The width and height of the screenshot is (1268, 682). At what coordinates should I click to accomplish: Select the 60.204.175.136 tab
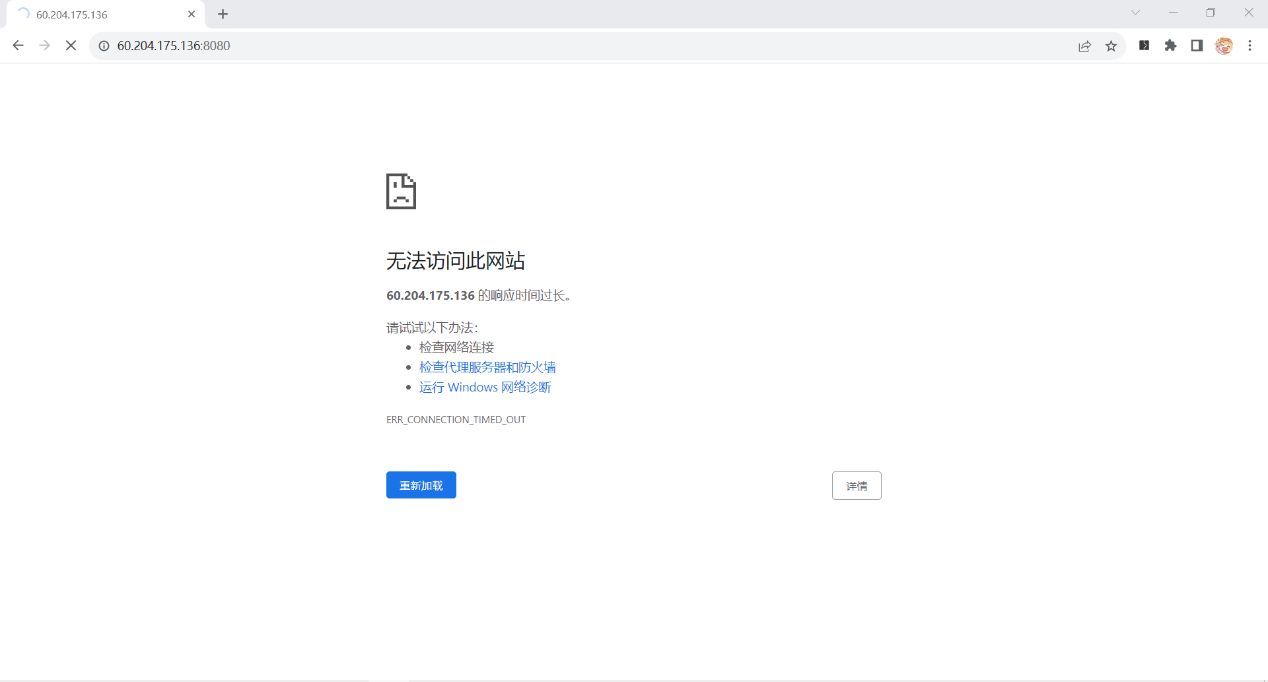pyautogui.click(x=105, y=14)
